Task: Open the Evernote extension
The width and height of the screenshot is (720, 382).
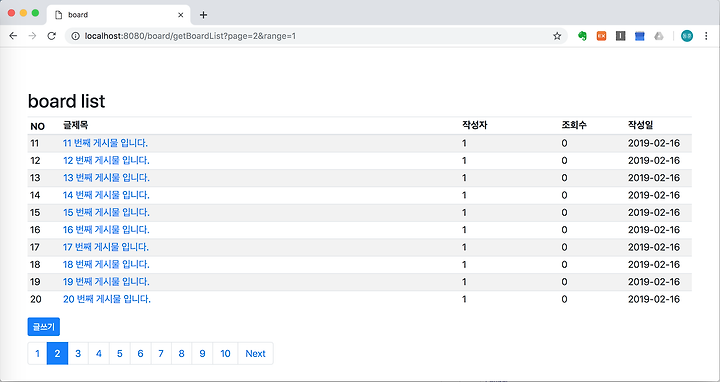Action: click(x=582, y=36)
